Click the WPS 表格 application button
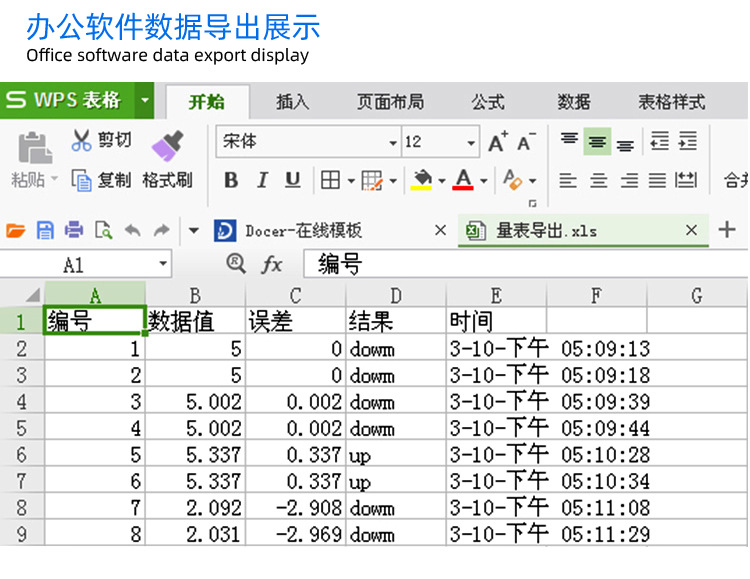This screenshot has height=579, width=750. click(67, 100)
